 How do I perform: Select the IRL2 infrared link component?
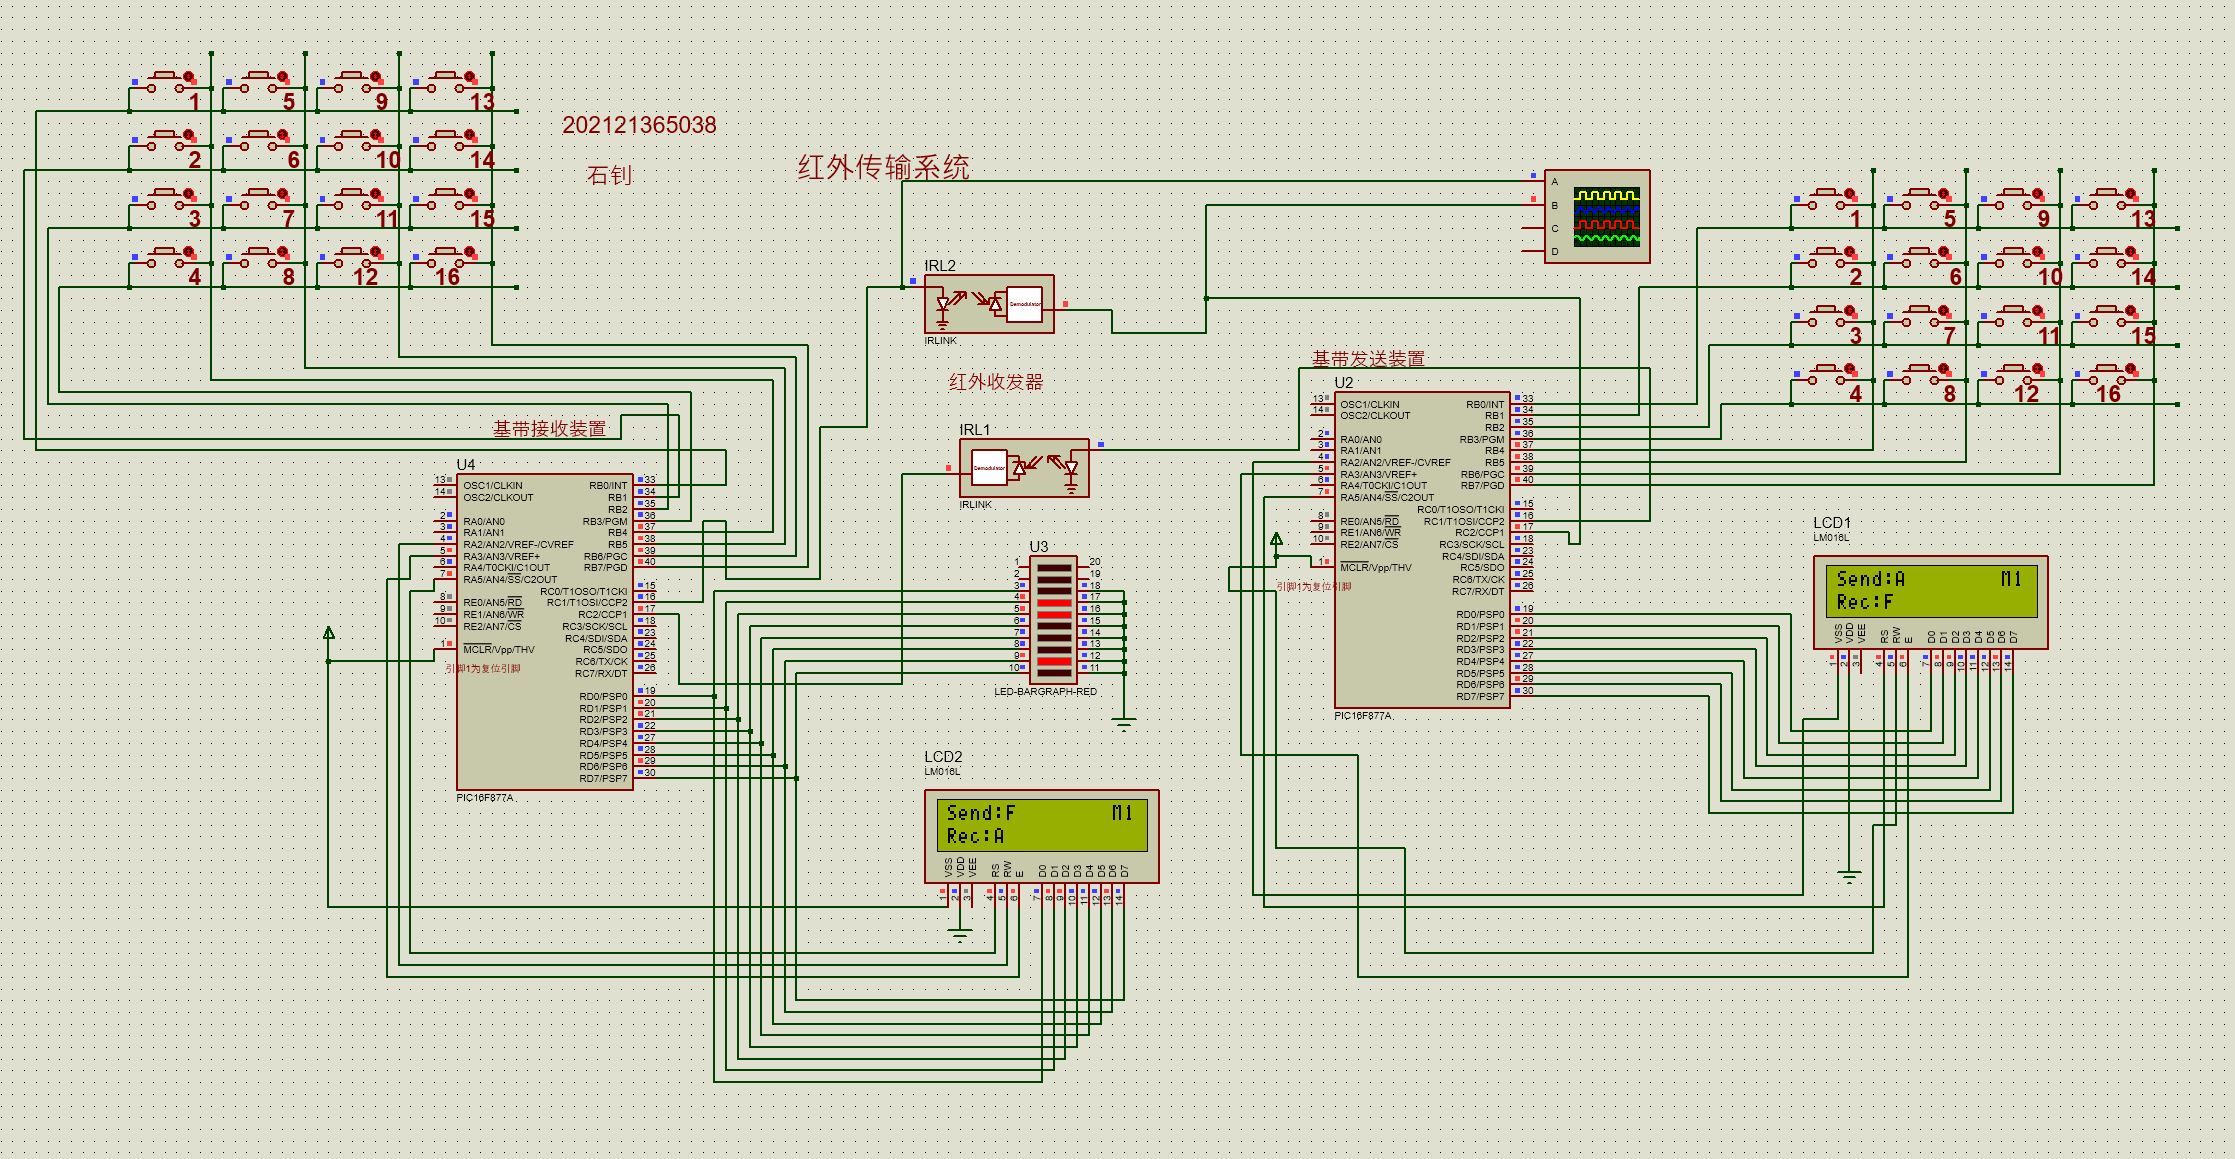(x=988, y=304)
